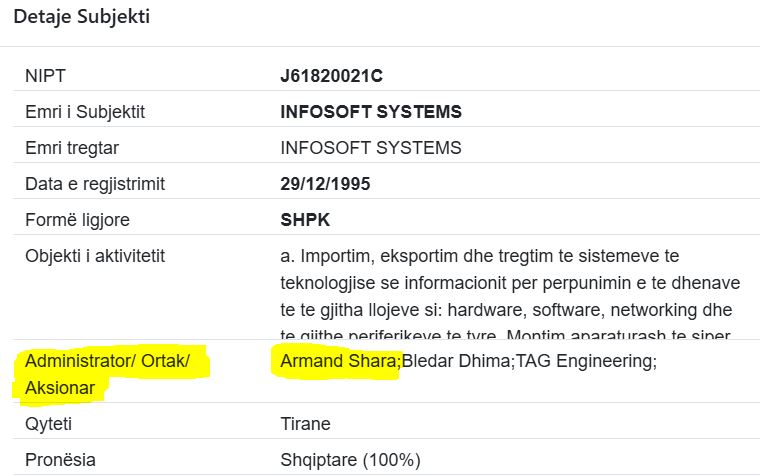The height and width of the screenshot is (476, 760).
Task: Select the city value Tirane
Action: point(305,424)
